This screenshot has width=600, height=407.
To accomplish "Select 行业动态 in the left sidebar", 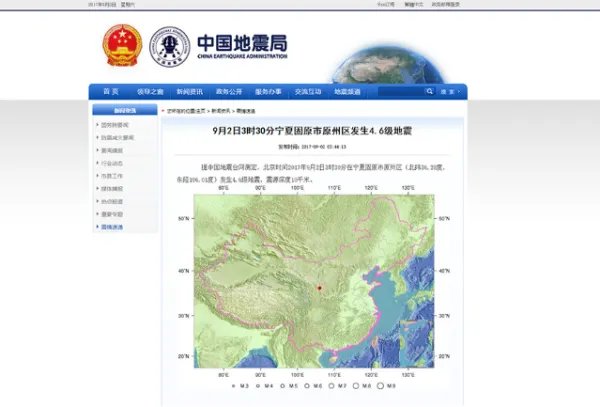I will 112,163.
